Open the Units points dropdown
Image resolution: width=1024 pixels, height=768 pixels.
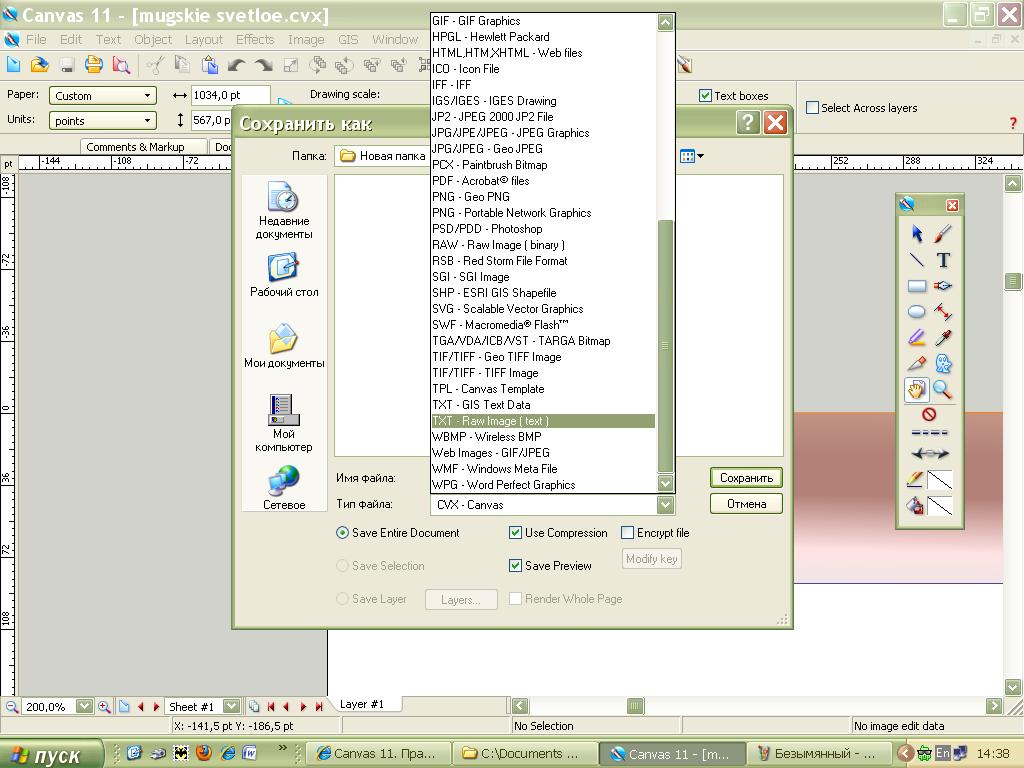tap(103, 121)
